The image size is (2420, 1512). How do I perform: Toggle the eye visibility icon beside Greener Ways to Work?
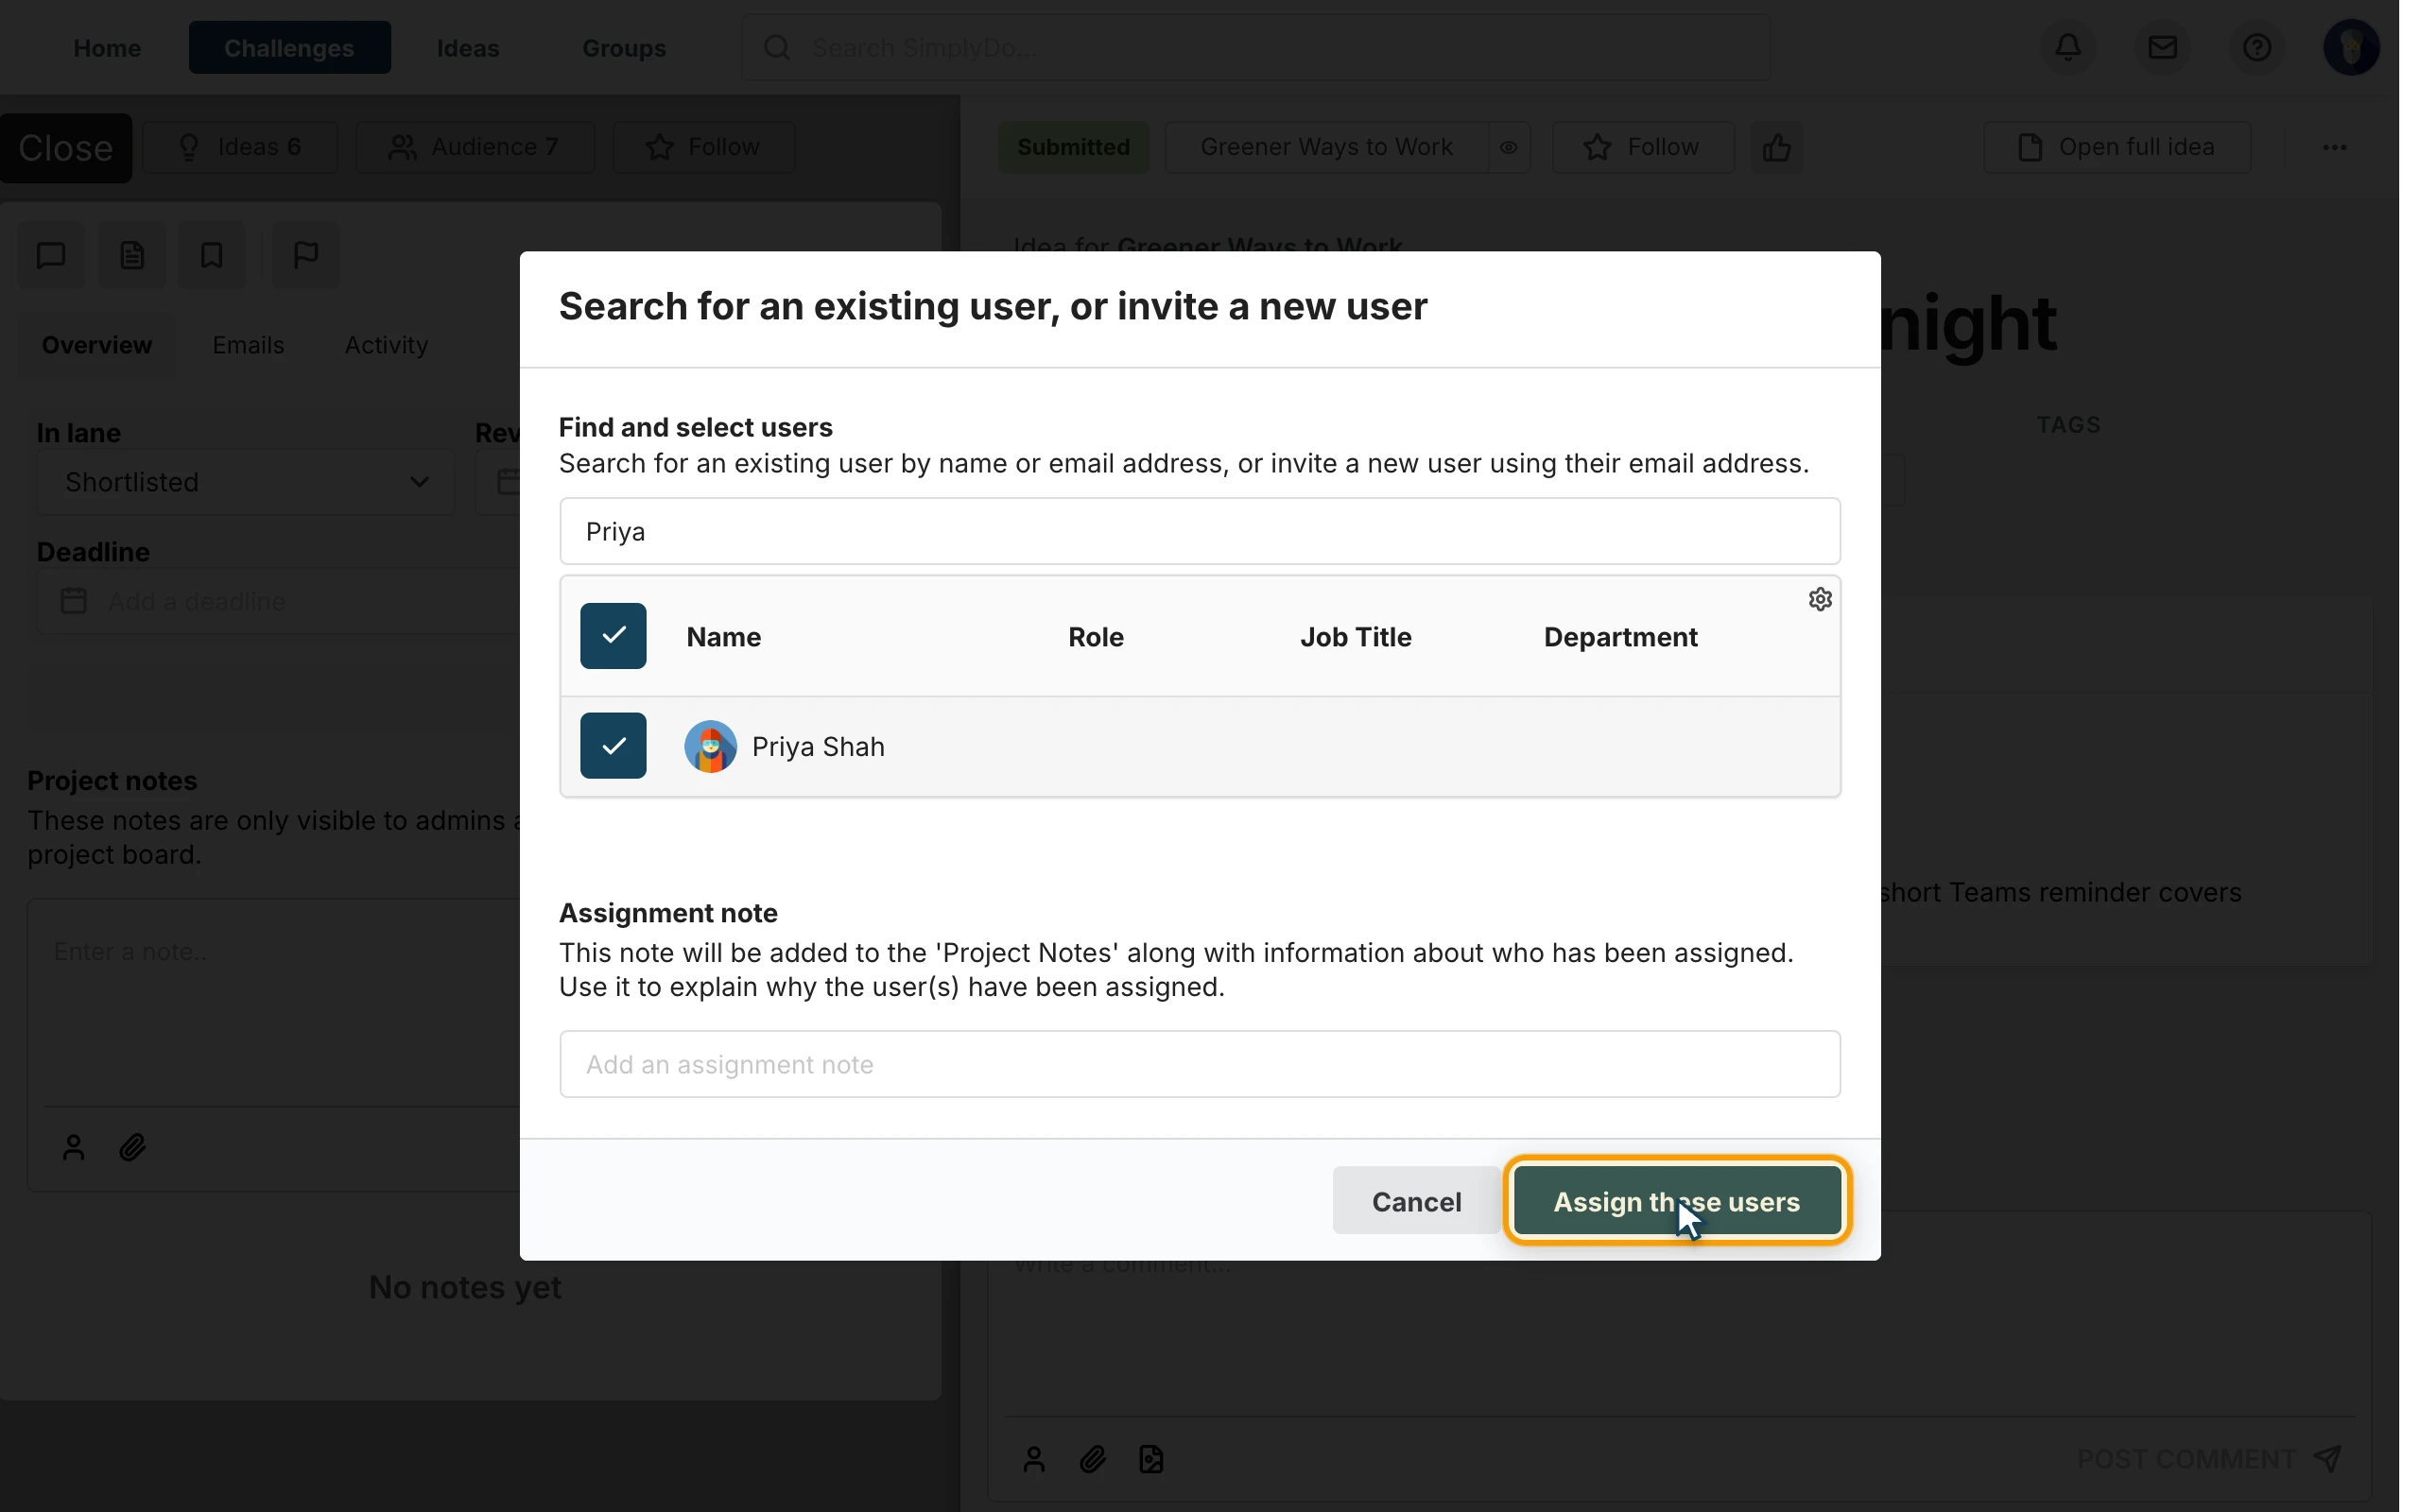(1508, 147)
